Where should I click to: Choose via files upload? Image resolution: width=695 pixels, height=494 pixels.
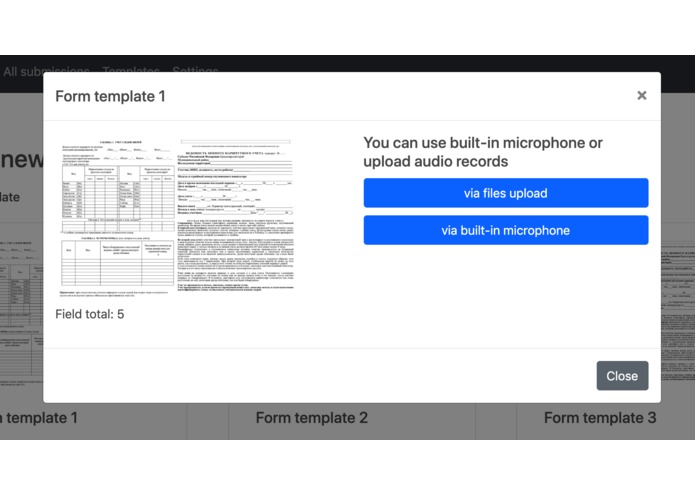pos(506,193)
